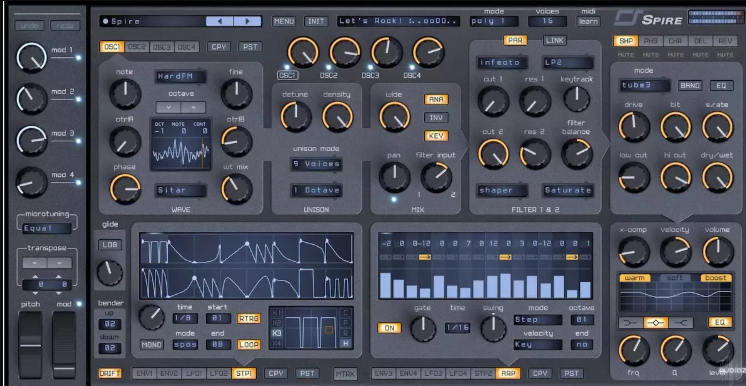Enable MONO mode for stepper
The width and height of the screenshot is (746, 386).
coord(152,345)
